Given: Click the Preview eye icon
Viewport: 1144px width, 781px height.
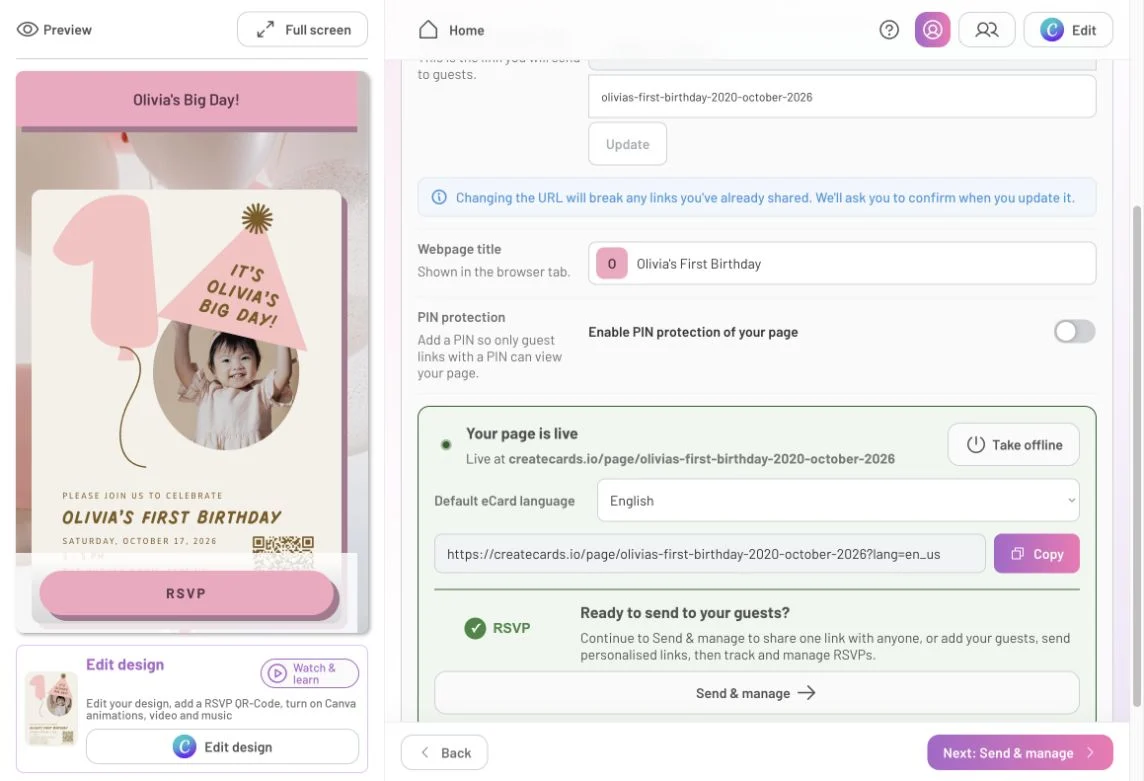Looking at the screenshot, I should tap(27, 30).
